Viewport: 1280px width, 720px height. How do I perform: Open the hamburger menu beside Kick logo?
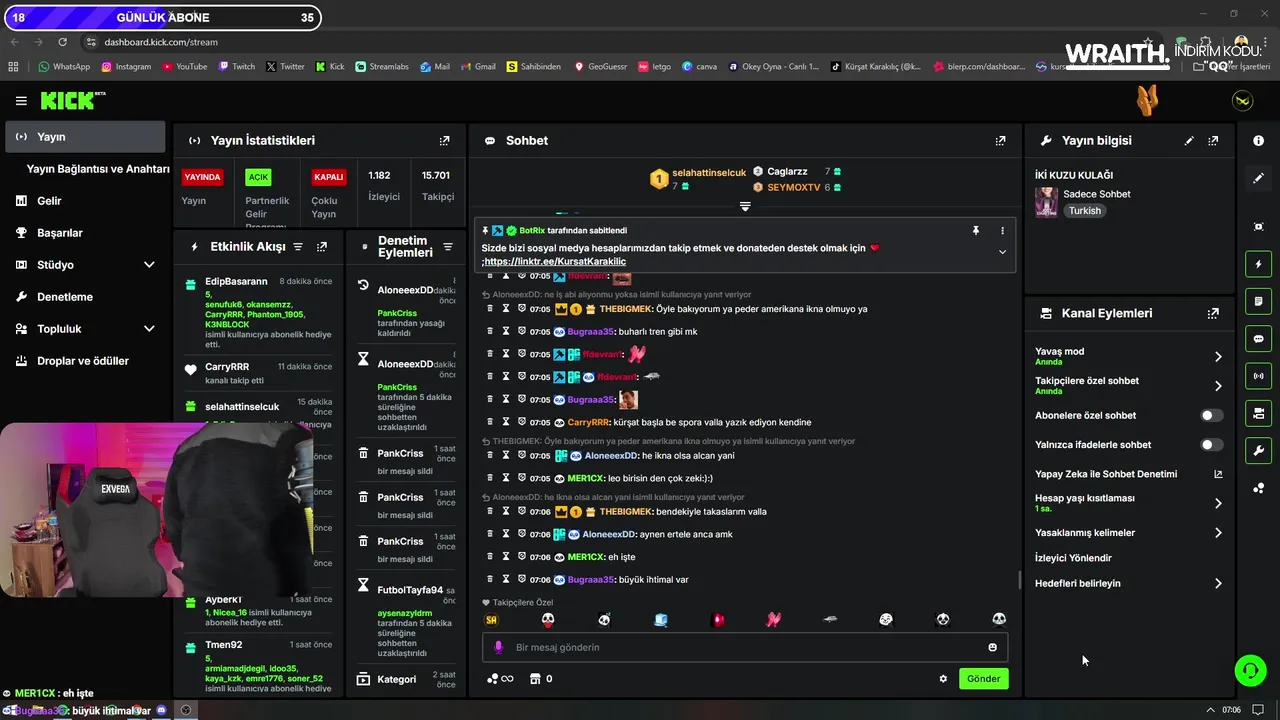[x=21, y=101]
